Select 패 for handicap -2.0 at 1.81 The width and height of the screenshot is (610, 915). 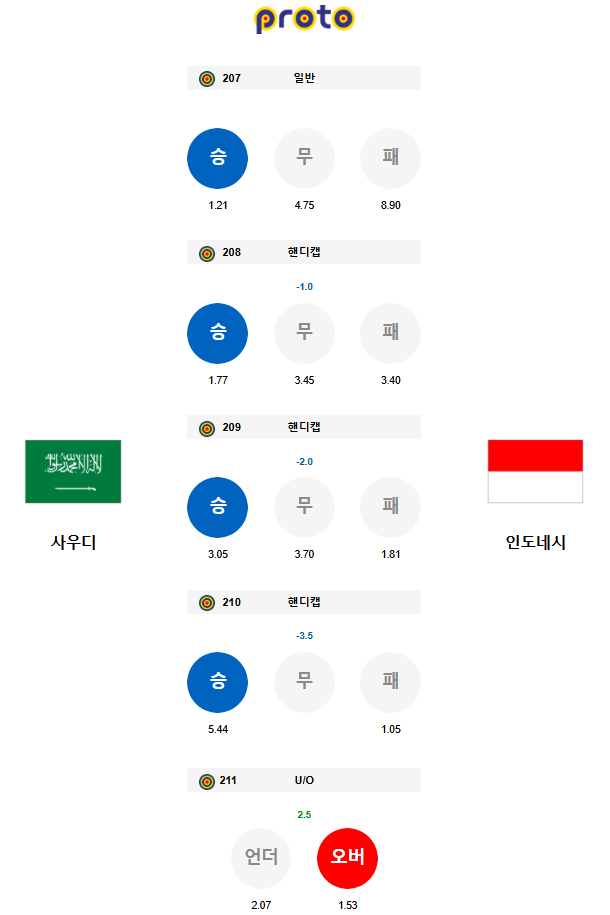391,507
